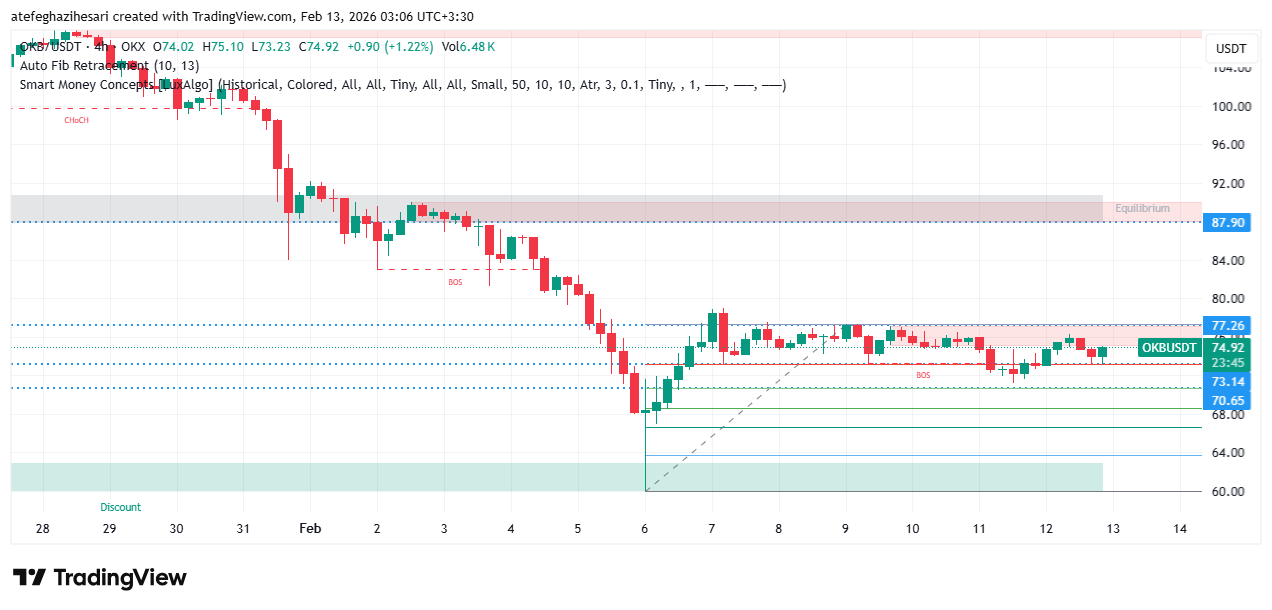Click the 73.14 blue price label

[1227, 382]
